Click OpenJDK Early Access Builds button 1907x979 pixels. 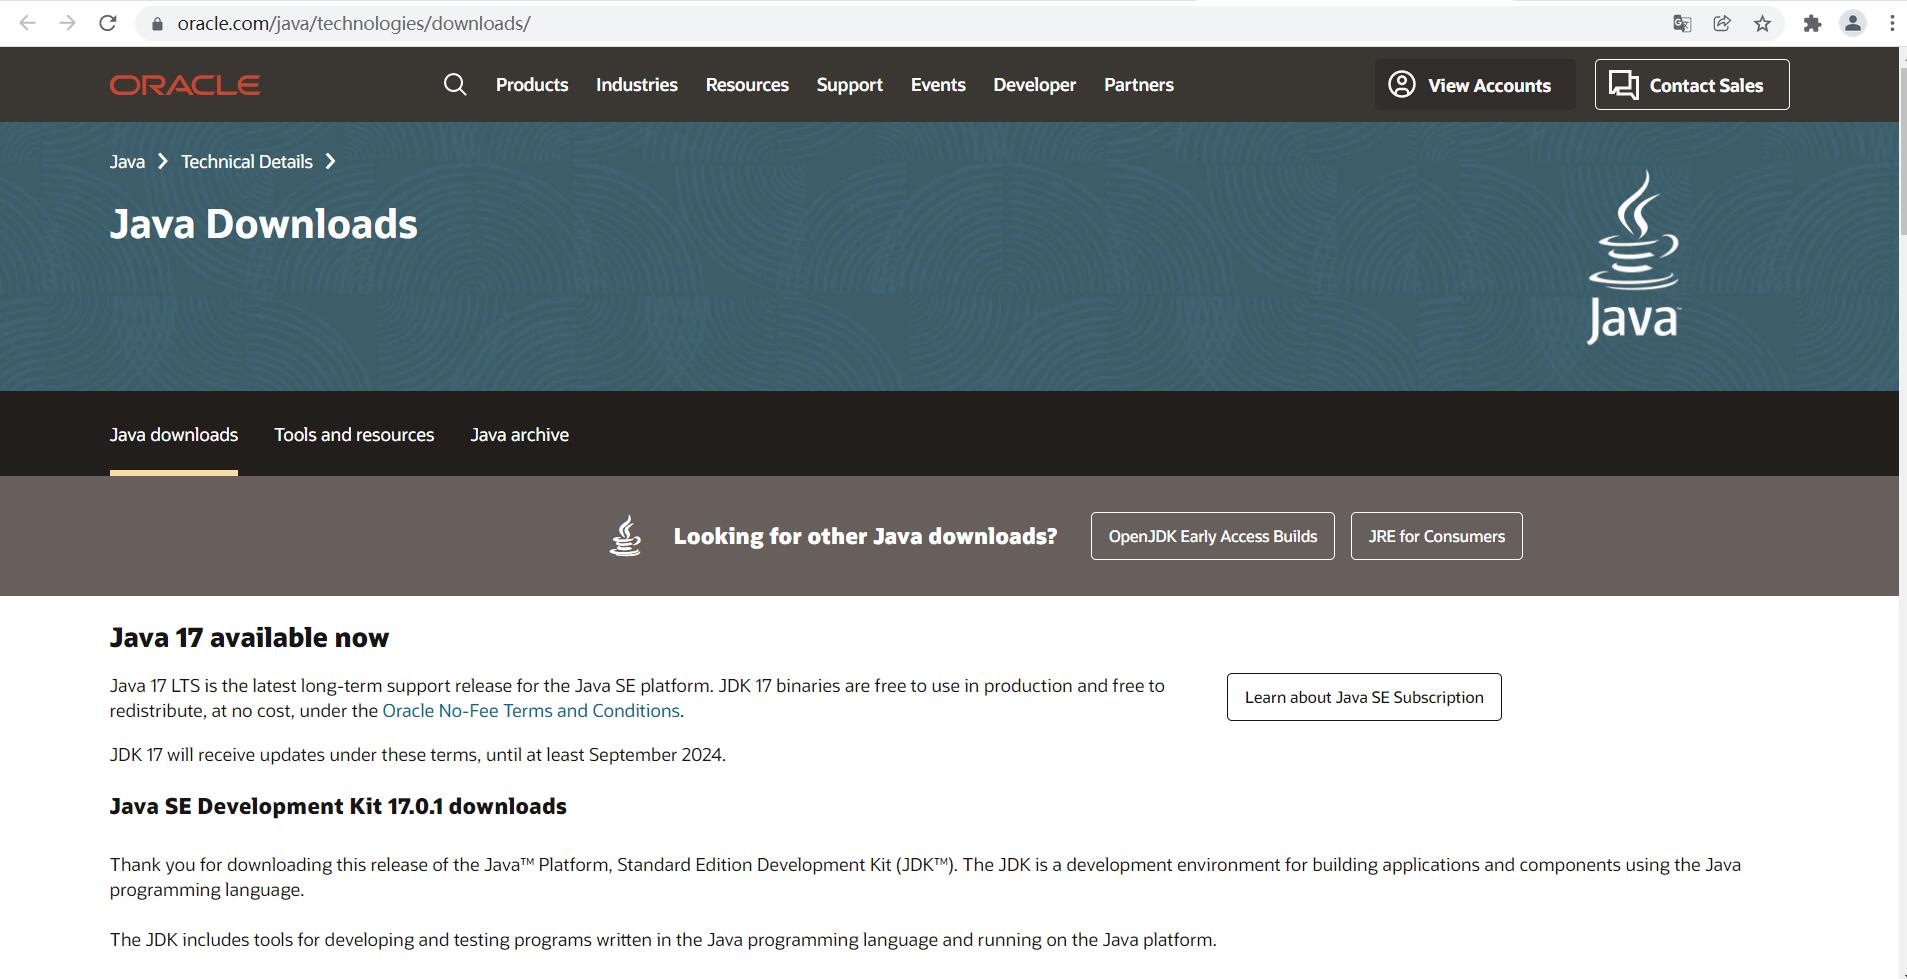point(1213,536)
